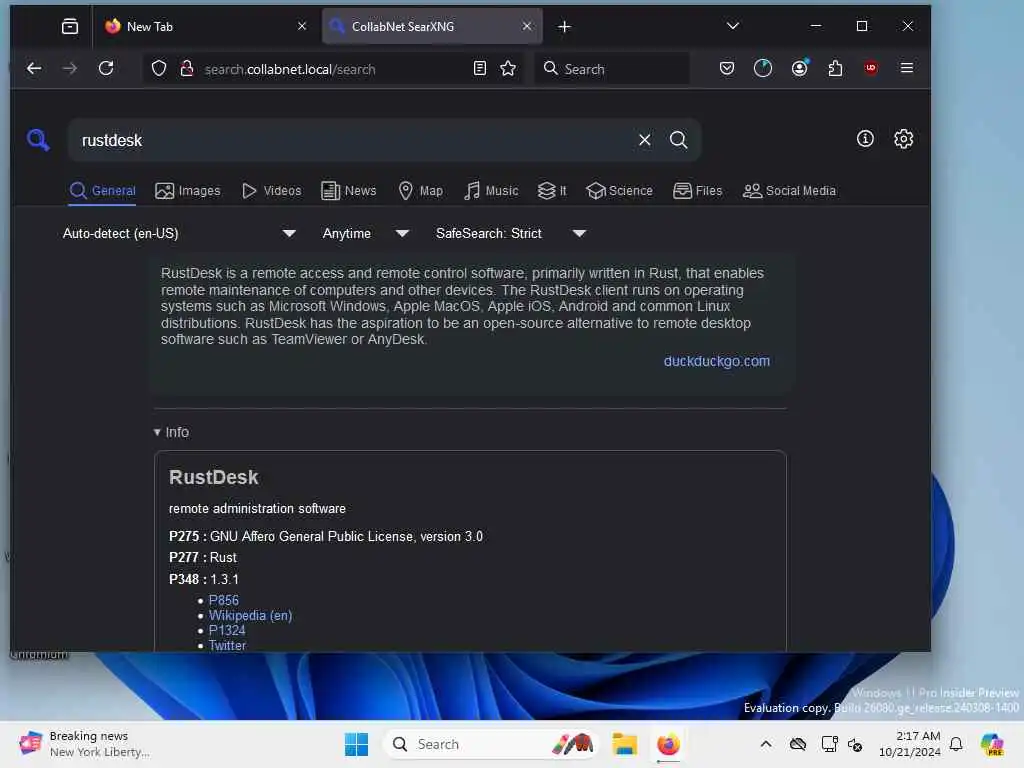The width and height of the screenshot is (1024, 768).
Task: Select the Music search category
Action: (491, 191)
